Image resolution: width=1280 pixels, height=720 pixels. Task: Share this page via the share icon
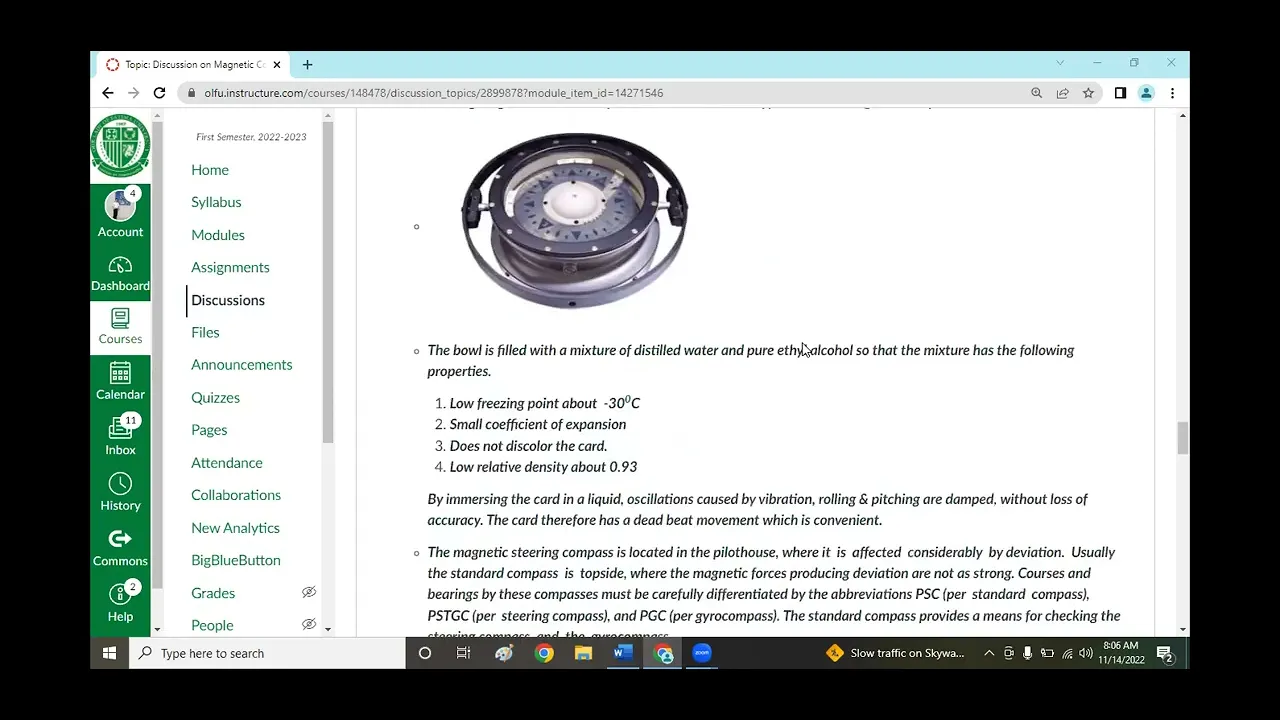pos(1063,93)
